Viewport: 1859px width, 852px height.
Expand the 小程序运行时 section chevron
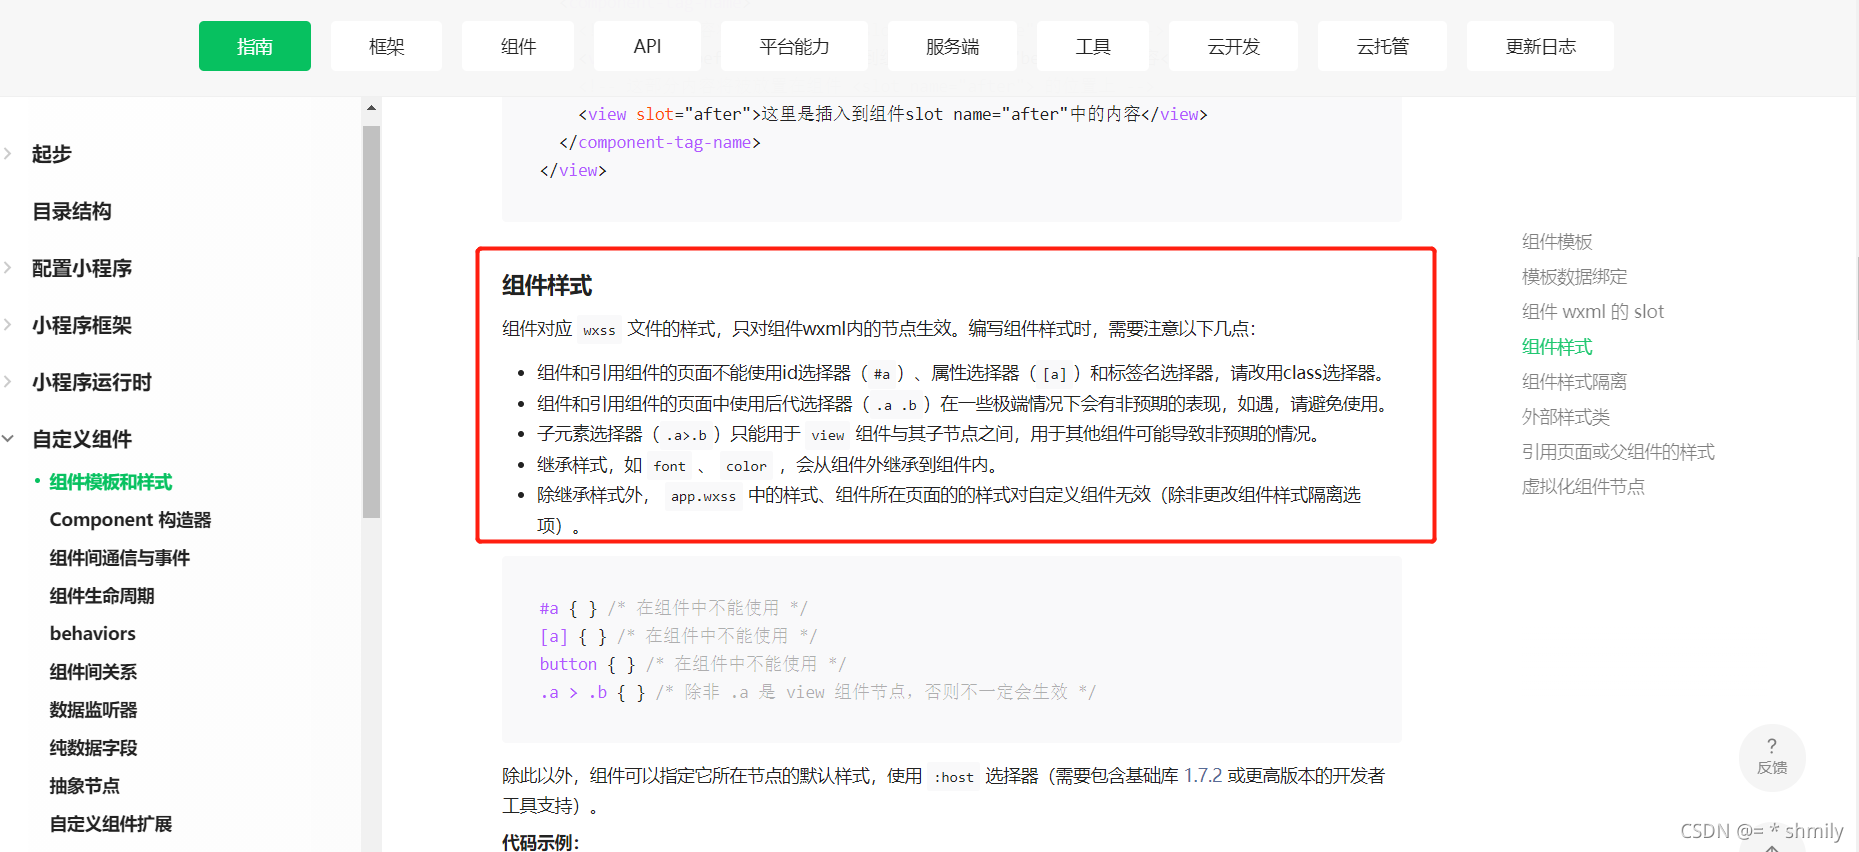coord(8,381)
